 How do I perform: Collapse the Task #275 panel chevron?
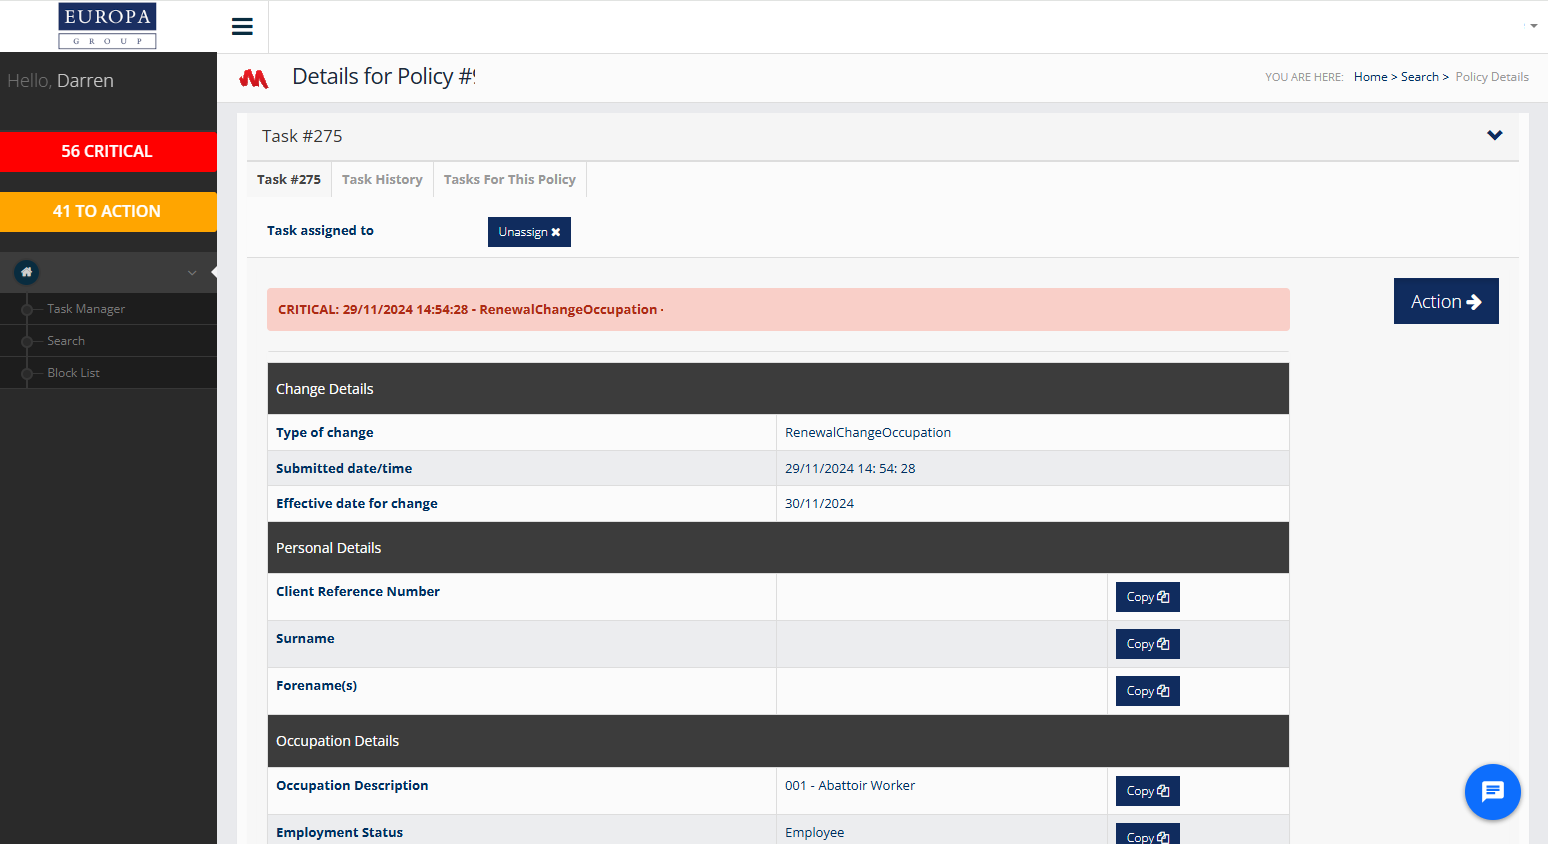[1494, 136]
